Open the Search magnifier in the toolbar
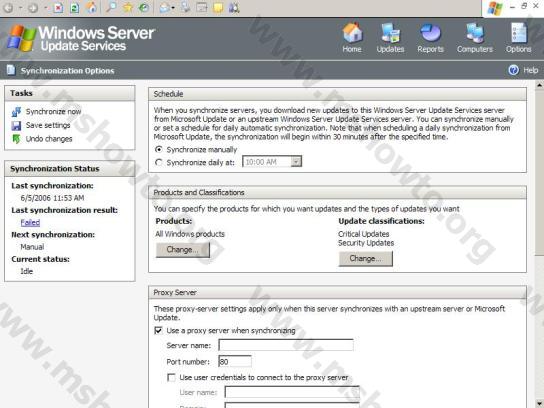Viewport: 544px width, 408px height. coord(111,7)
